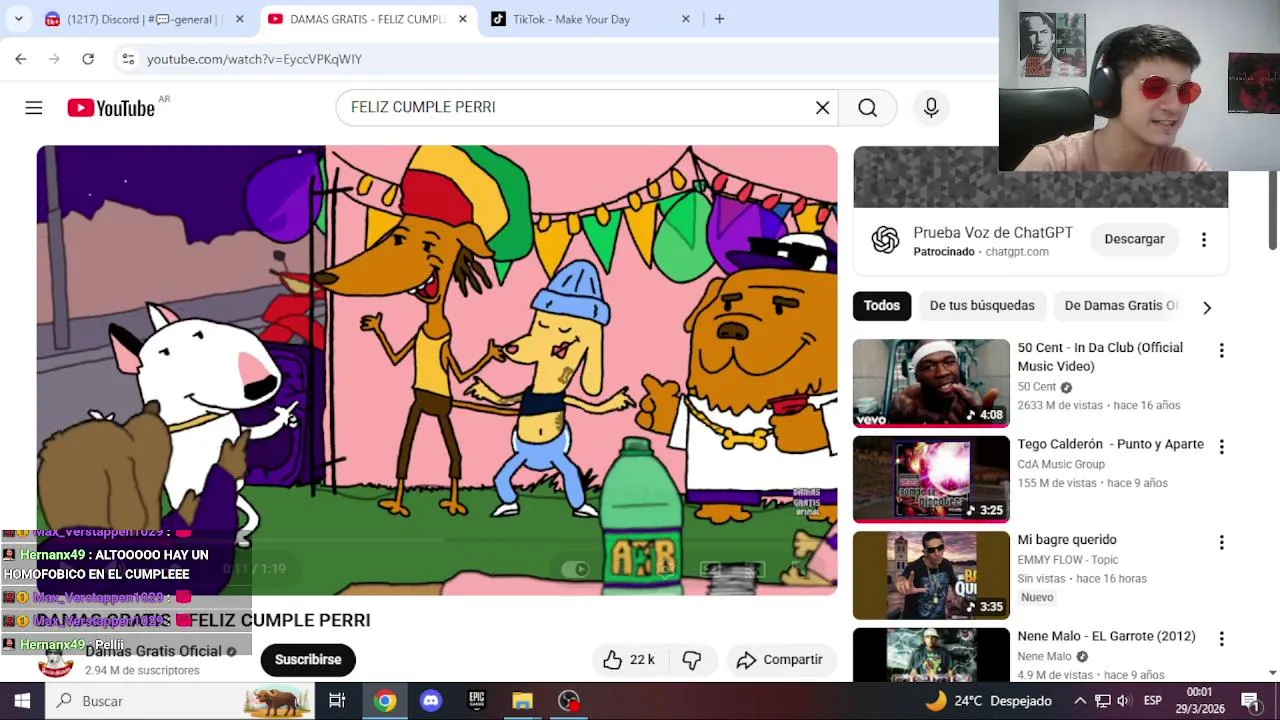Click the EMMY FLOW - Topic channel name
This screenshot has height=720, width=1280.
pos(1068,560)
